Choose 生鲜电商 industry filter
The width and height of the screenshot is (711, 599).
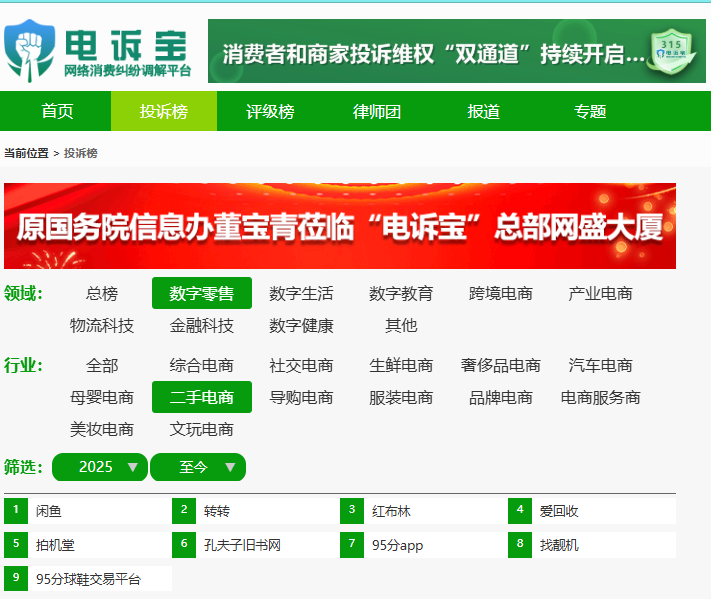click(x=401, y=365)
